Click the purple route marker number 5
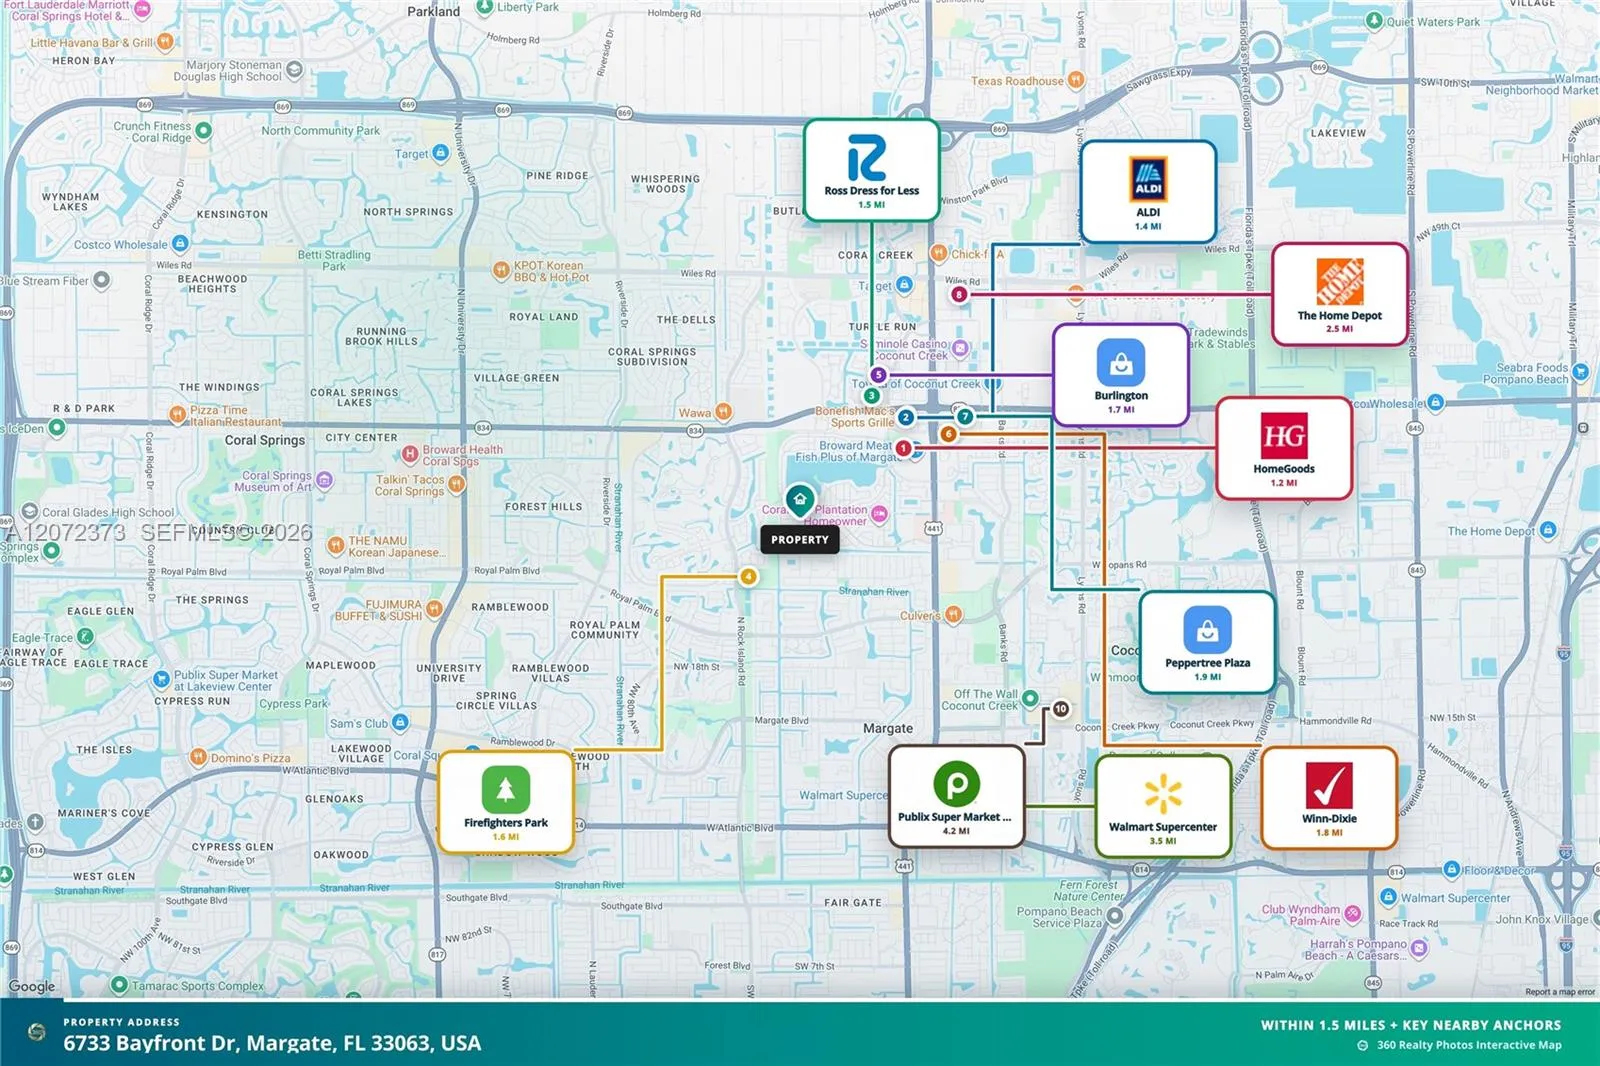 point(878,375)
